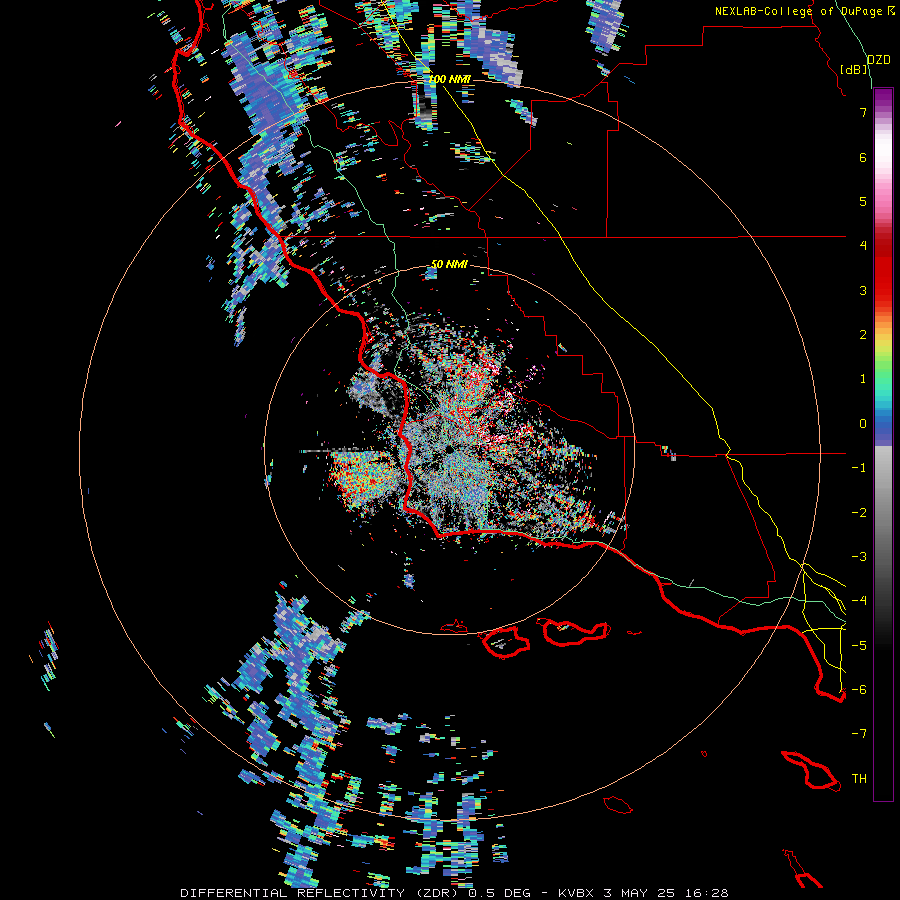This screenshot has width=900, height=900.
Task: Click the '-6' value on the scale
Action: pos(859,690)
